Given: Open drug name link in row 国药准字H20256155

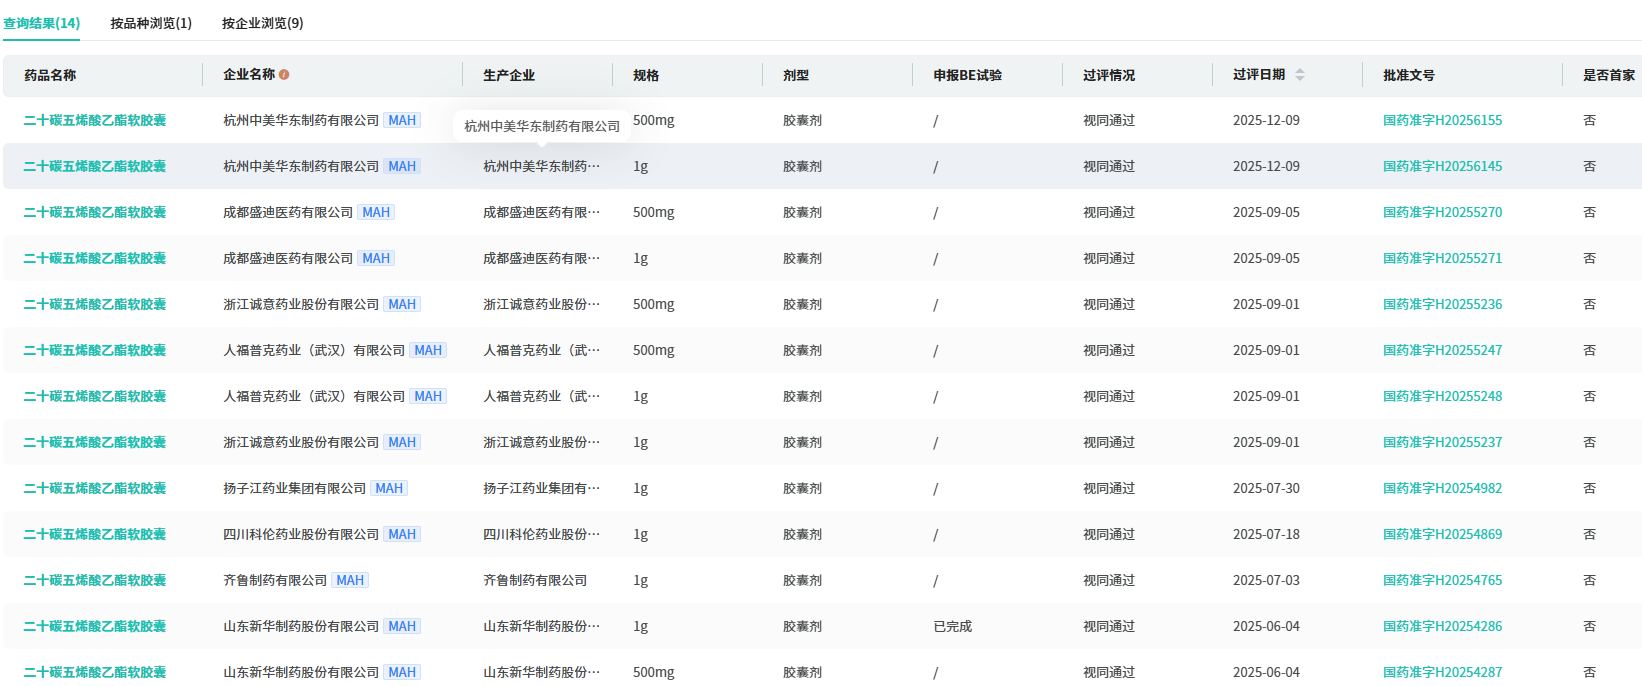Looking at the screenshot, I should (95, 120).
